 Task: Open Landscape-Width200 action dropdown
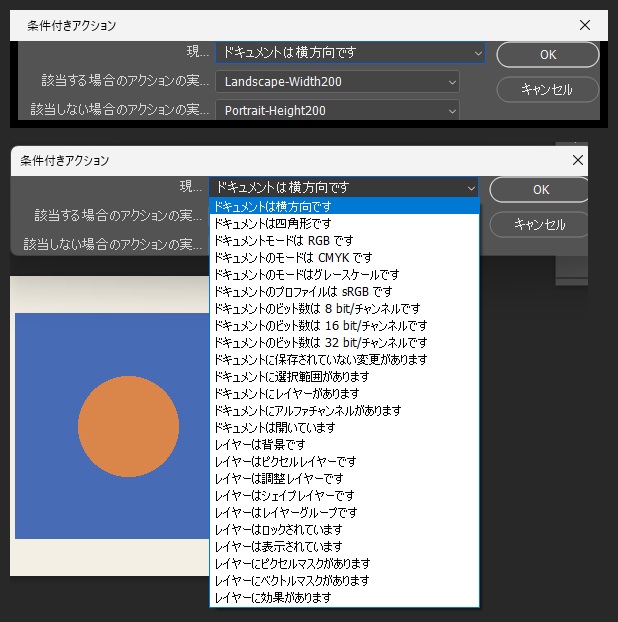coord(337,82)
